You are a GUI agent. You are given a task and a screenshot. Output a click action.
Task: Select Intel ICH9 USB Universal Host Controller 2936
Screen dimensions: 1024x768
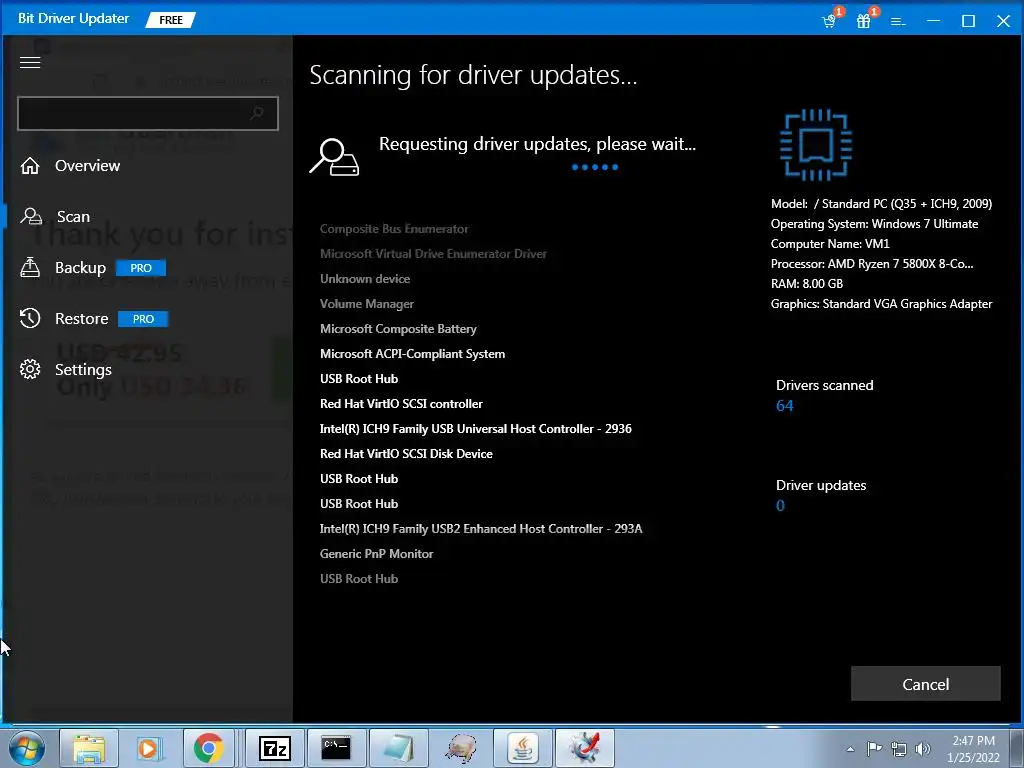pyautogui.click(x=475, y=428)
